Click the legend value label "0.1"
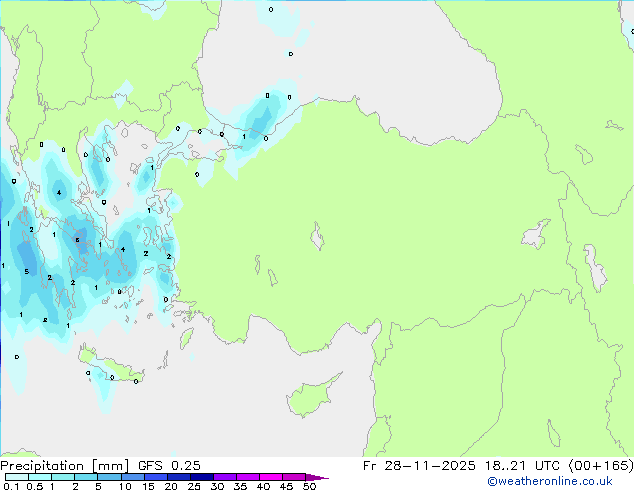634x490 pixels. [11, 486]
